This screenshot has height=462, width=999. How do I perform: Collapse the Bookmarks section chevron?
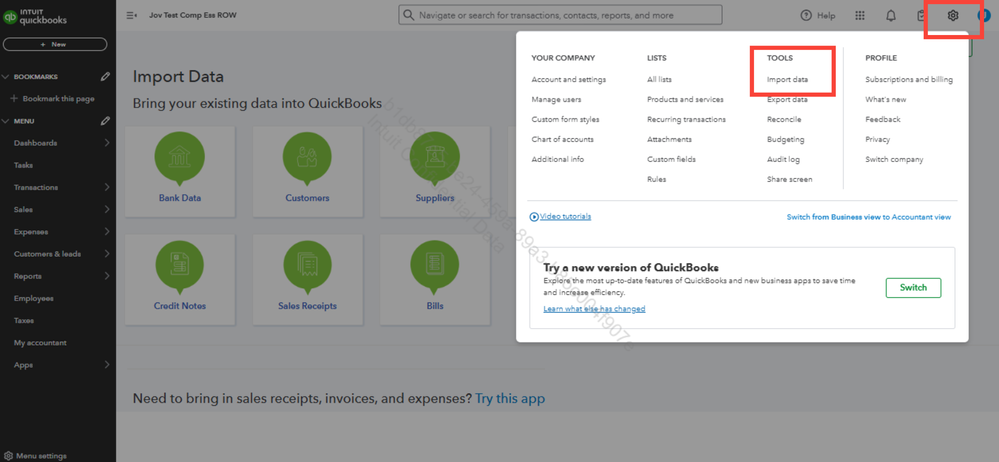(x=5, y=77)
